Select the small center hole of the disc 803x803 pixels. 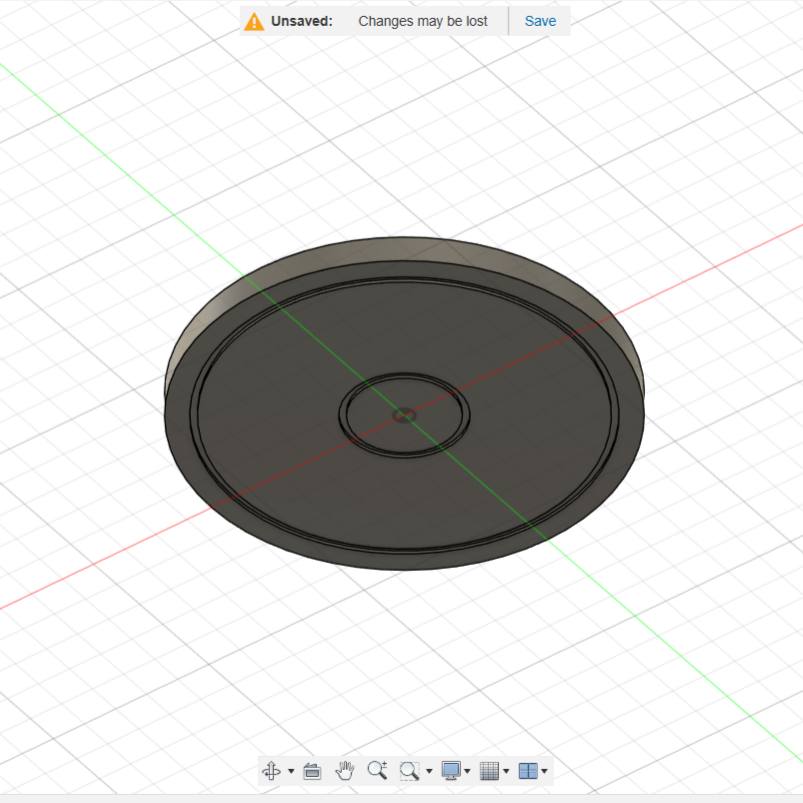[x=405, y=415]
